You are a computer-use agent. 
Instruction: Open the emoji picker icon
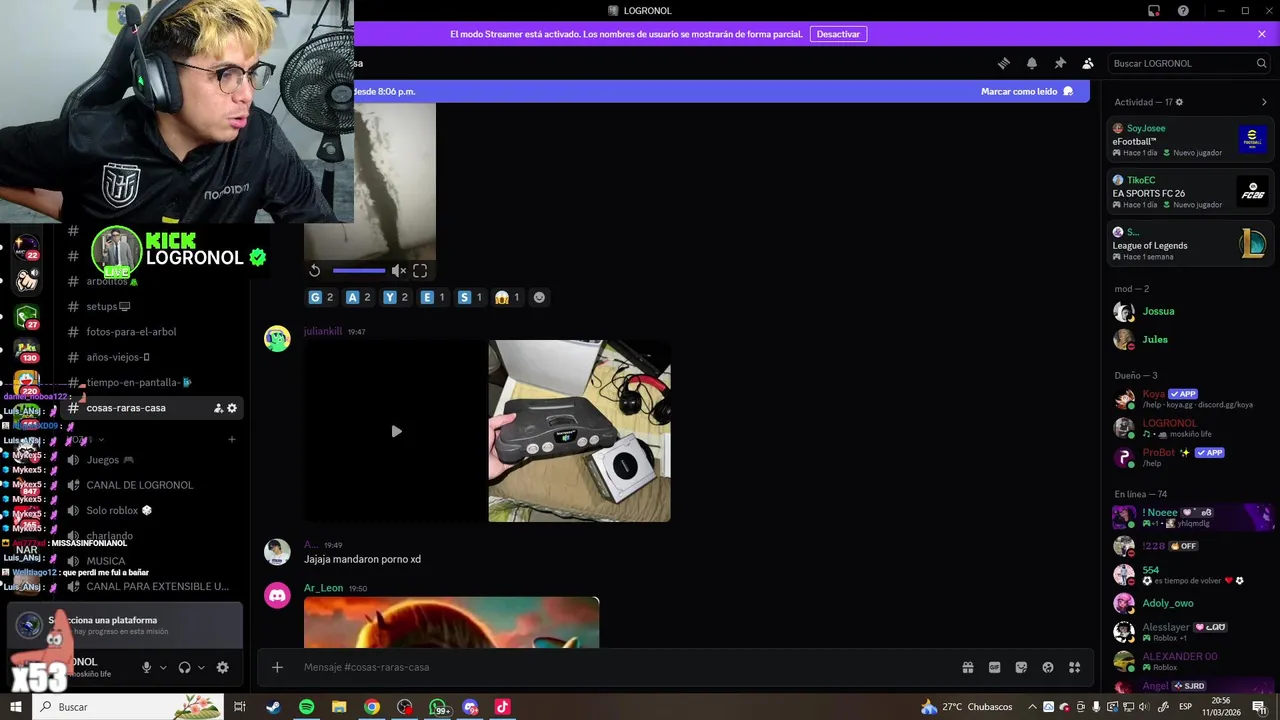[1048, 667]
